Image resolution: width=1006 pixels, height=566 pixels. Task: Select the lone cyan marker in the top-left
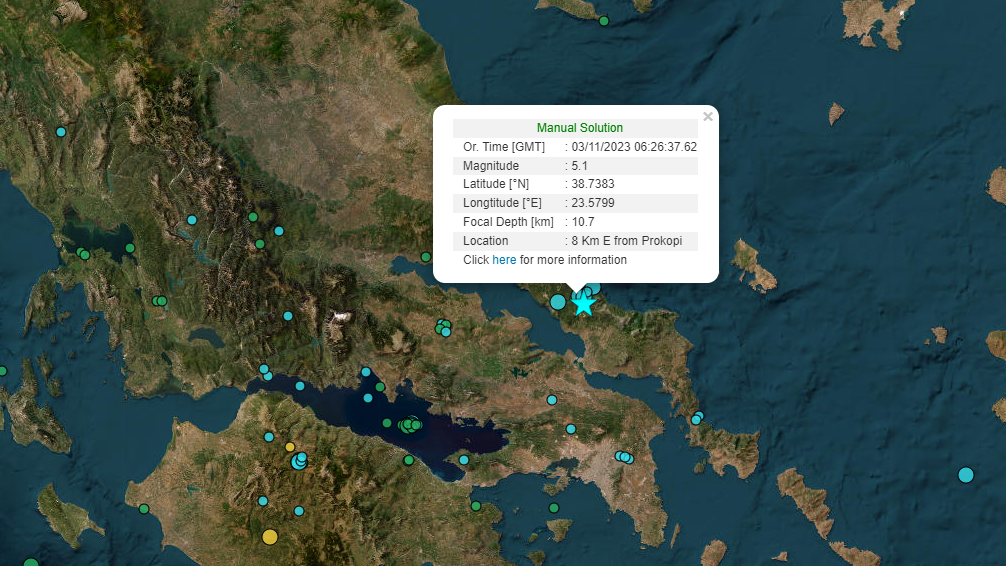(61, 132)
